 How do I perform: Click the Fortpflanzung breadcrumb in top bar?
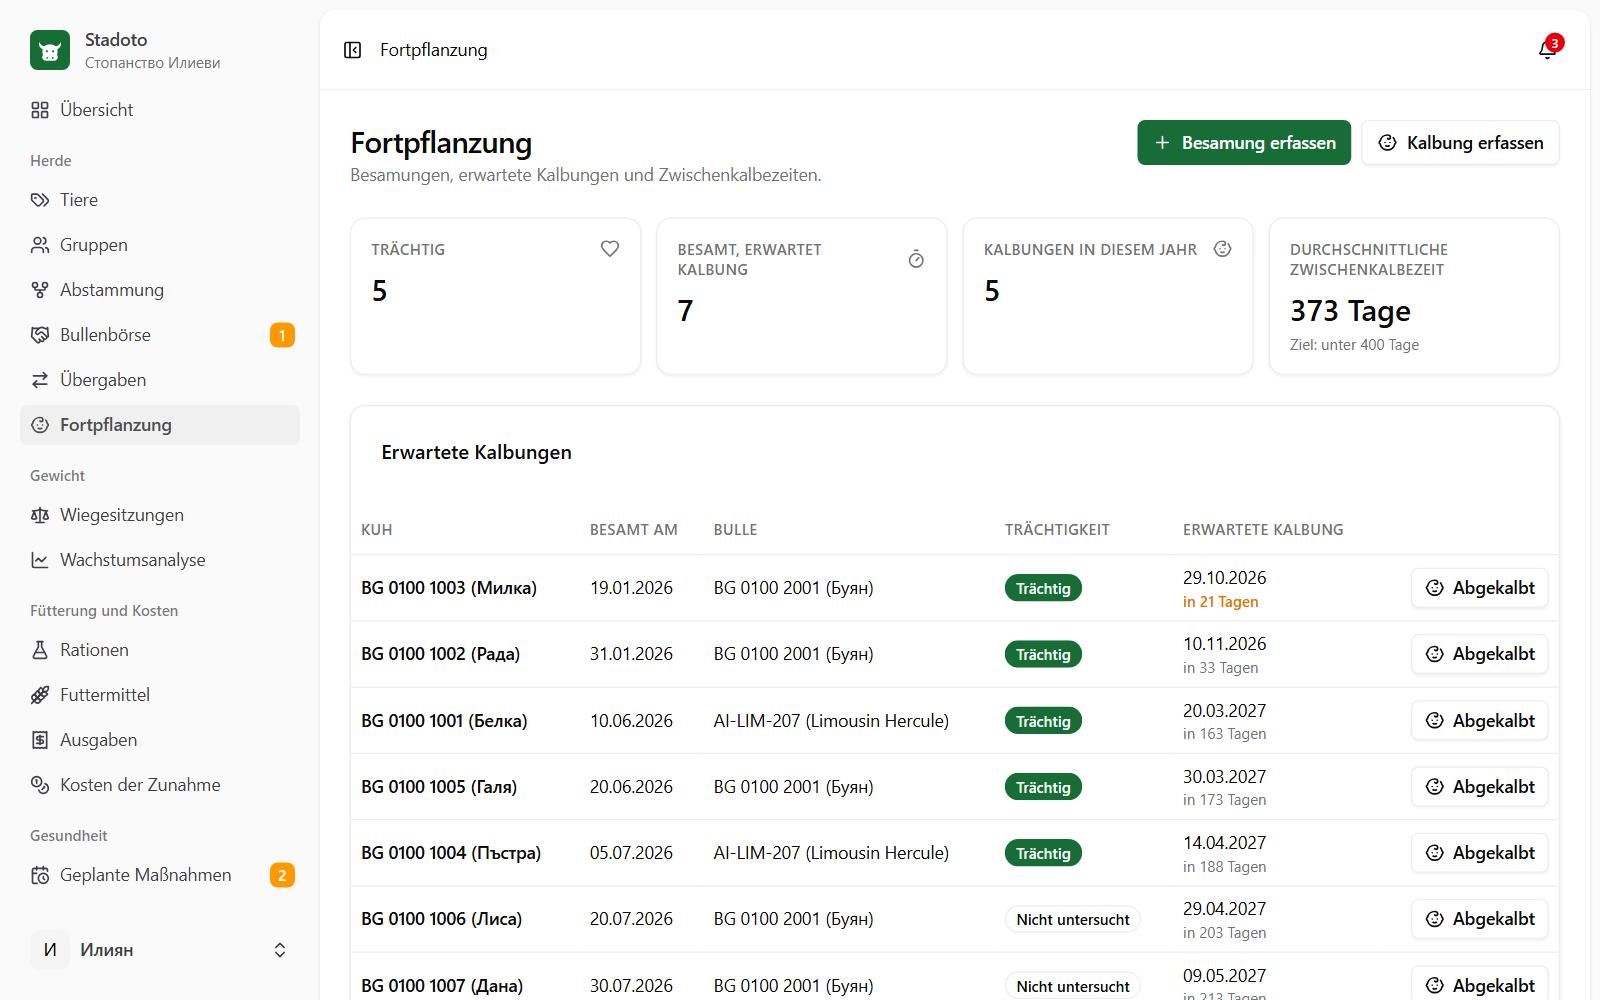click(434, 50)
